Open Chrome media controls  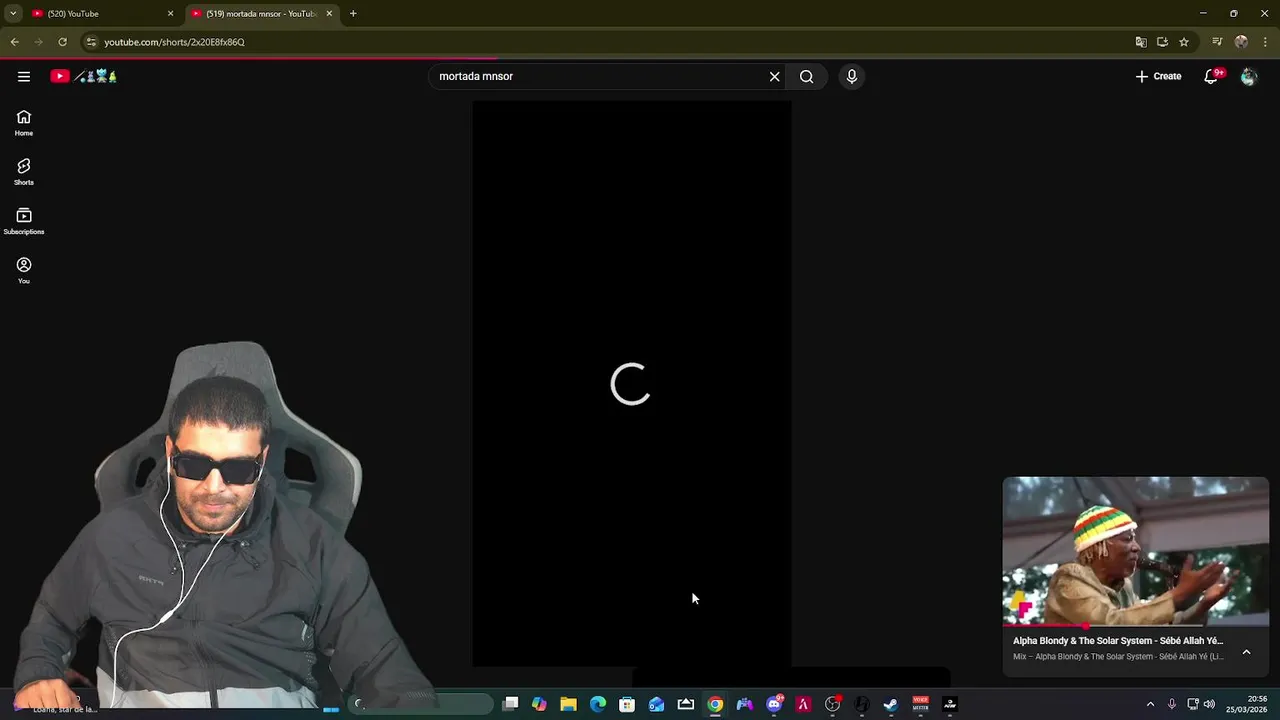point(1217,42)
